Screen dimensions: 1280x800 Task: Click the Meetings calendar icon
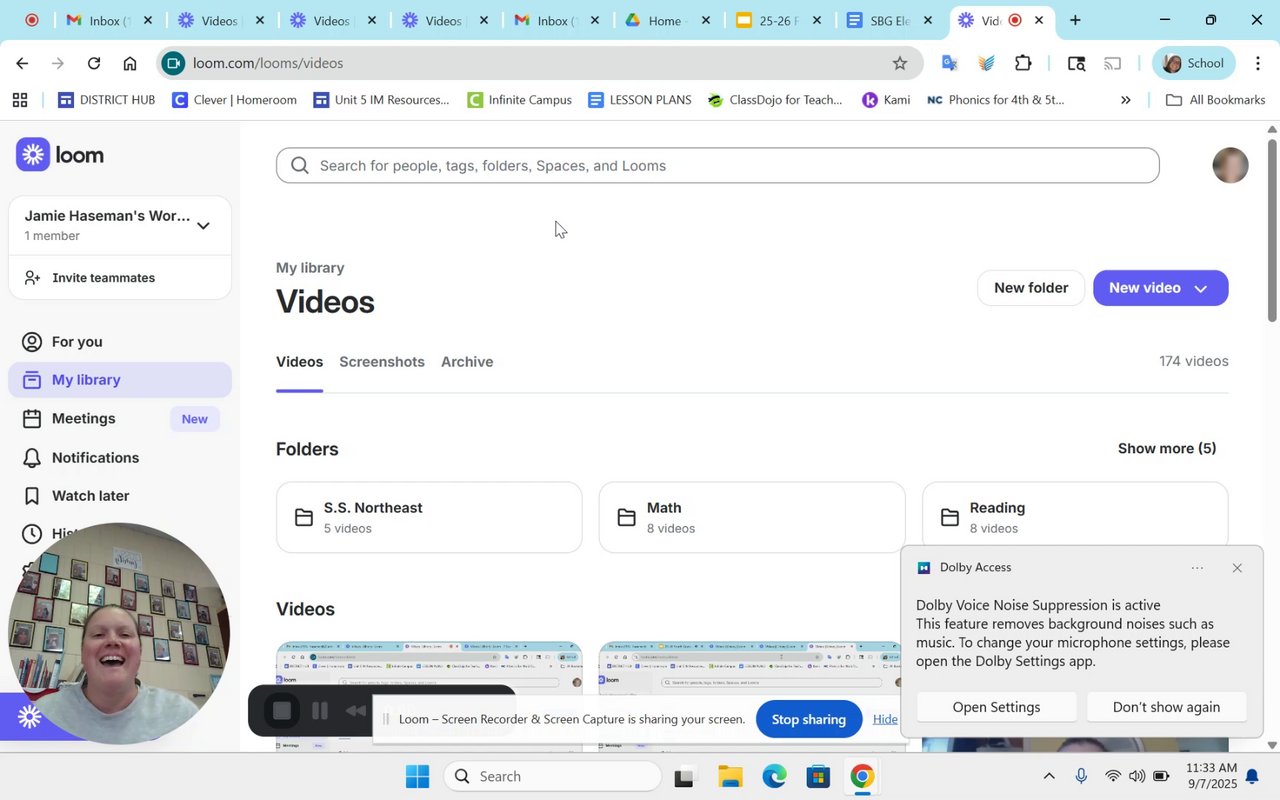(x=32, y=419)
